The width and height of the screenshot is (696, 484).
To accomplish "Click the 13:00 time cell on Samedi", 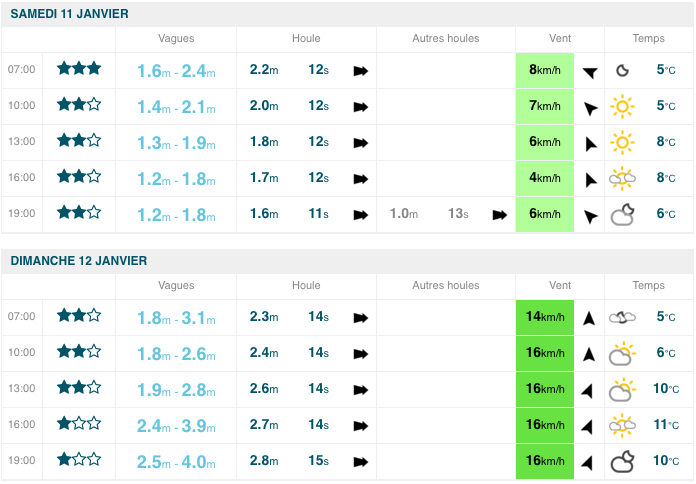I will [22, 142].
